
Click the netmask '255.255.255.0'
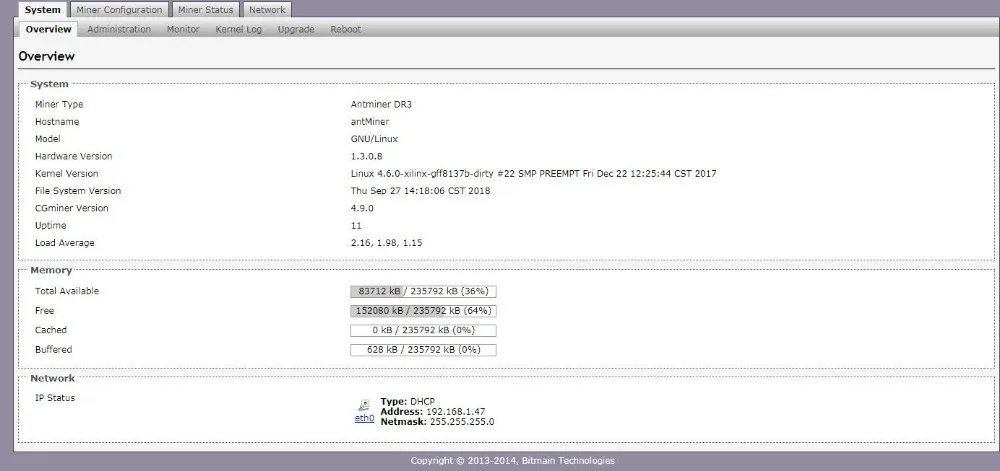pos(462,421)
